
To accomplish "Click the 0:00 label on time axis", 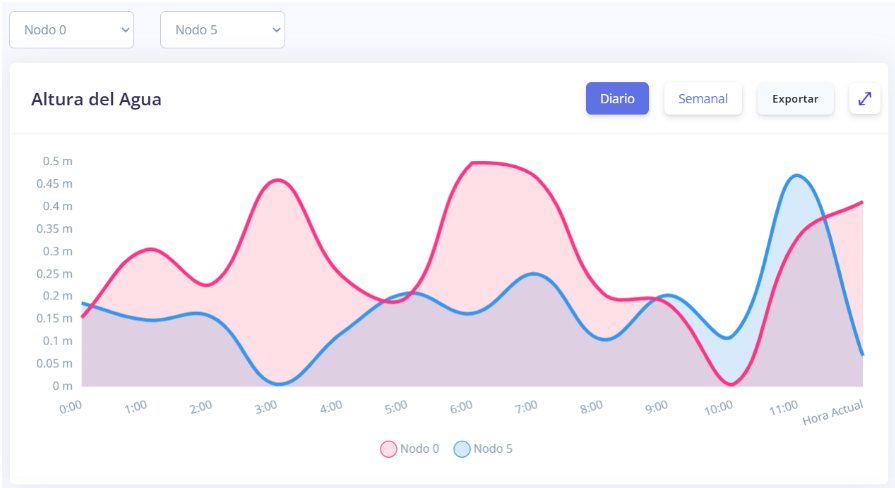I will [x=71, y=407].
